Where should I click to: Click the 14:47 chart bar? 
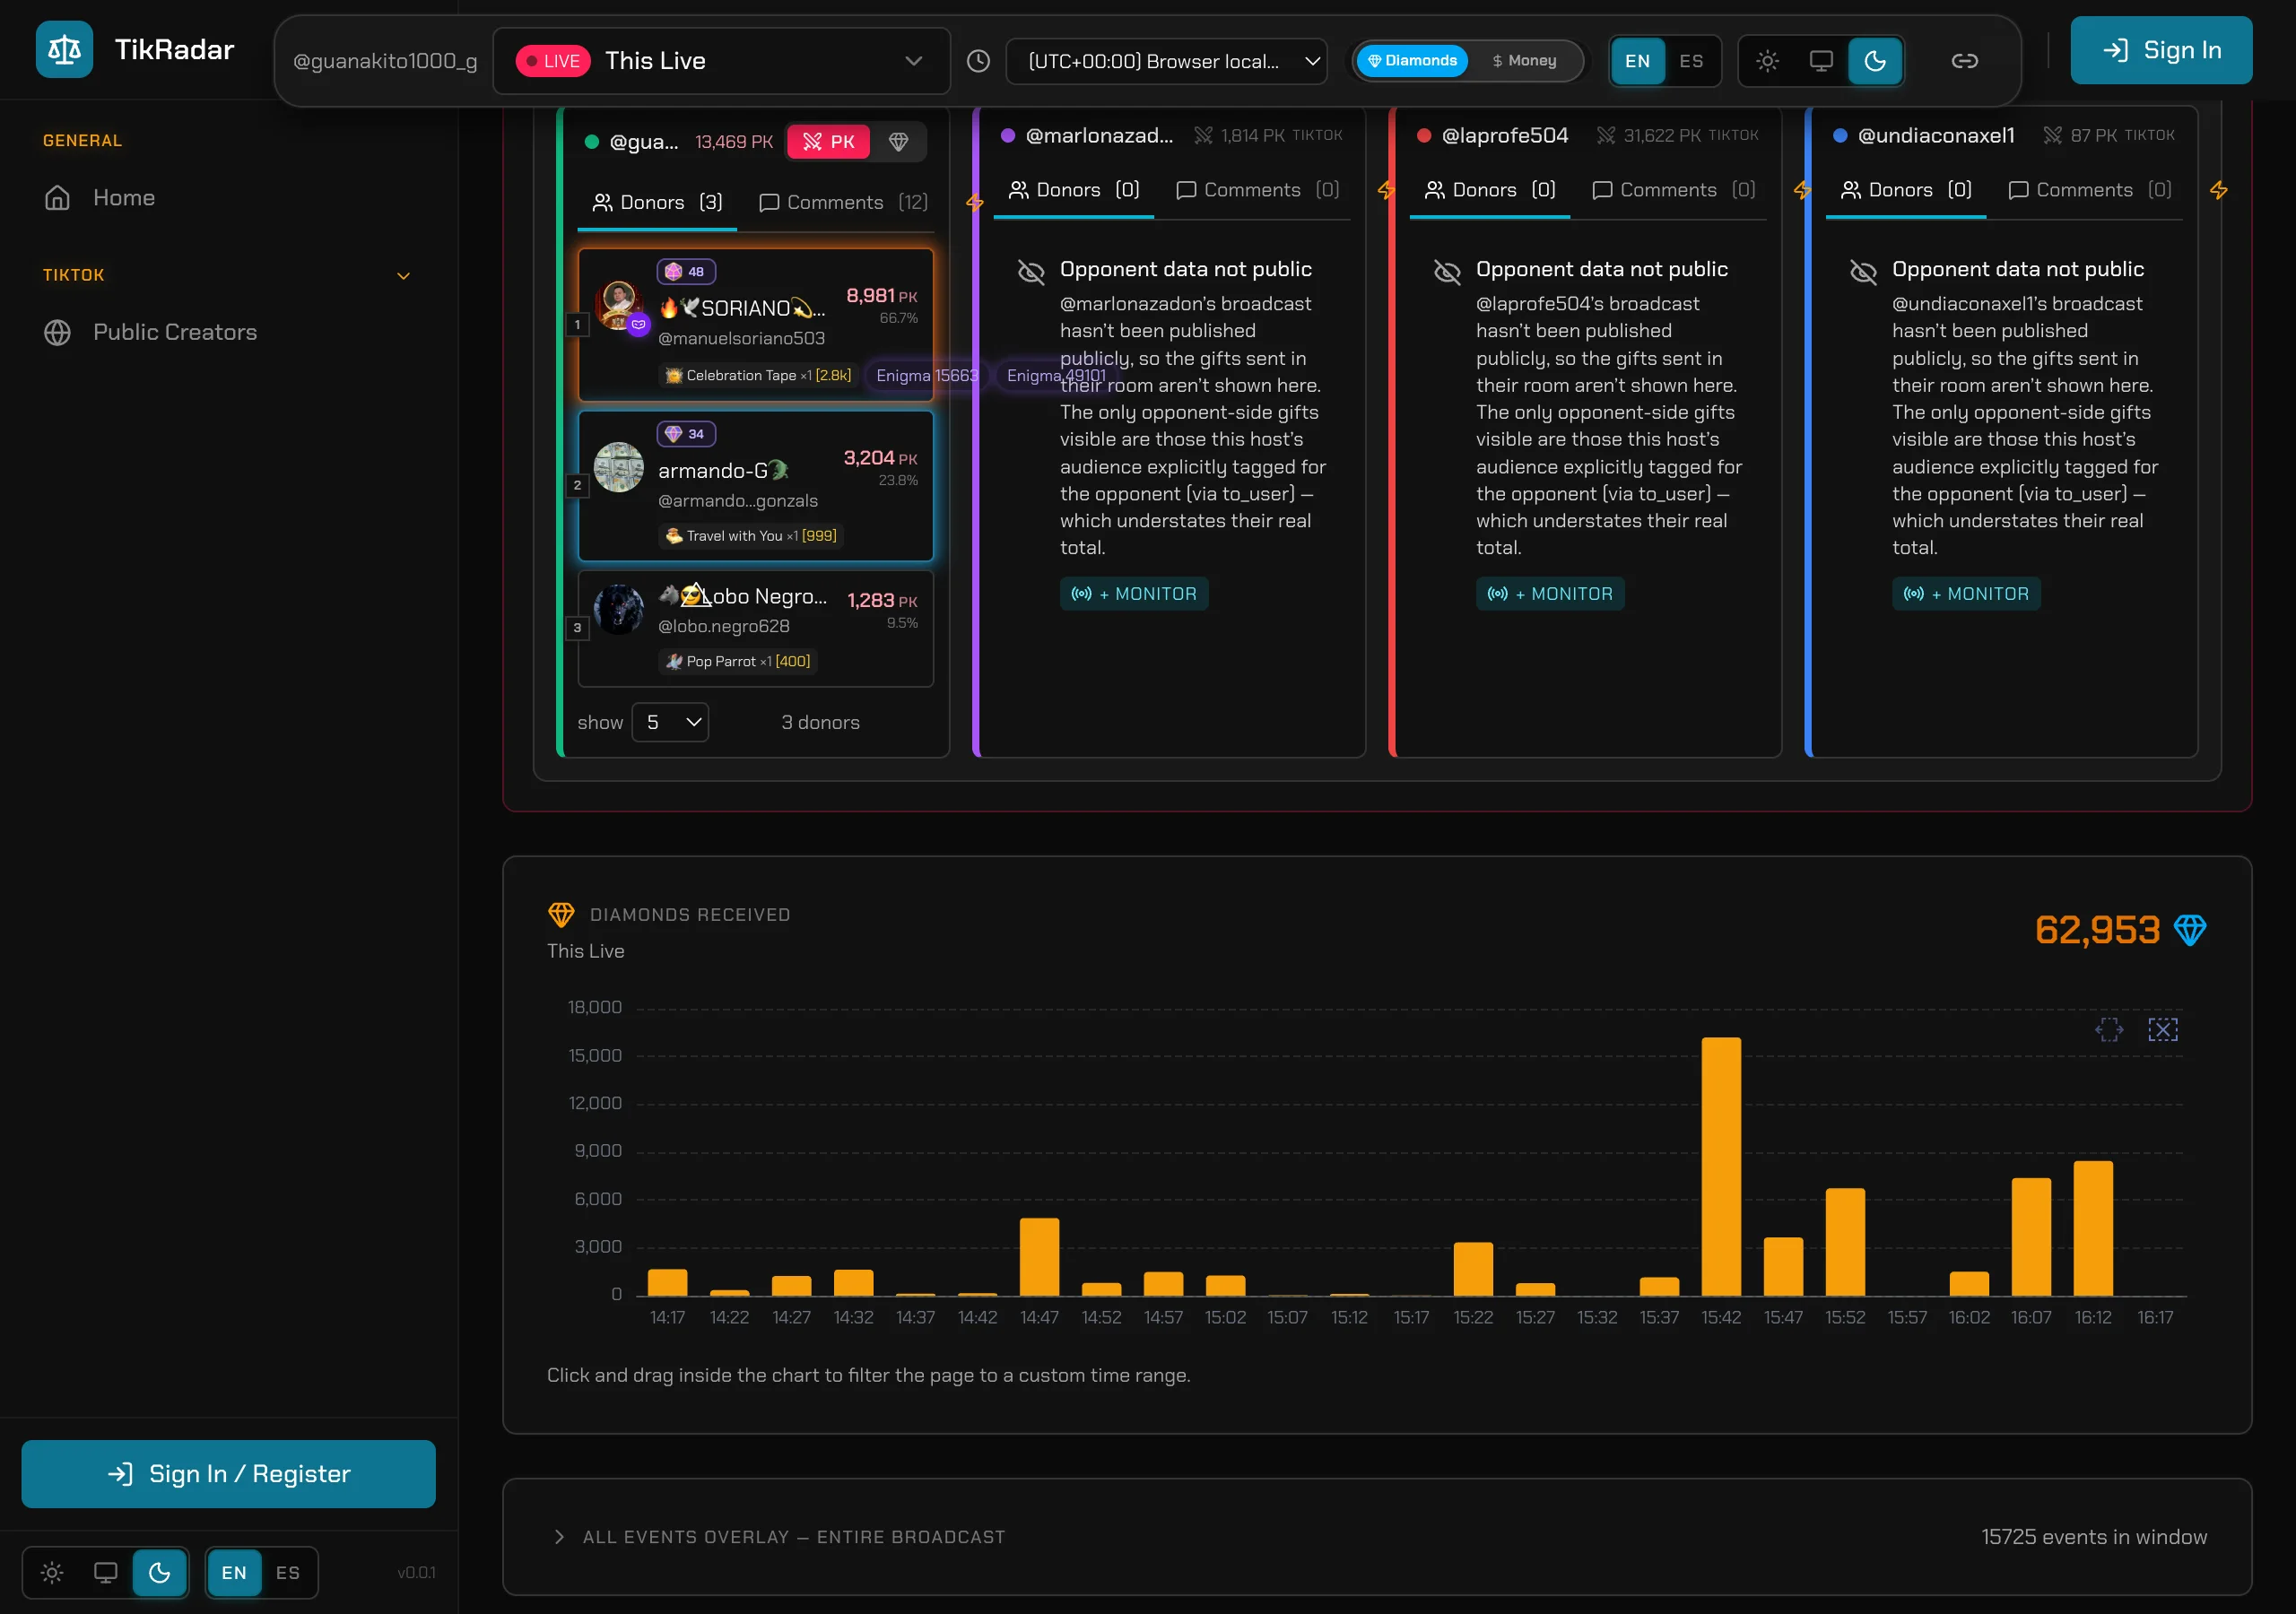(1039, 1257)
